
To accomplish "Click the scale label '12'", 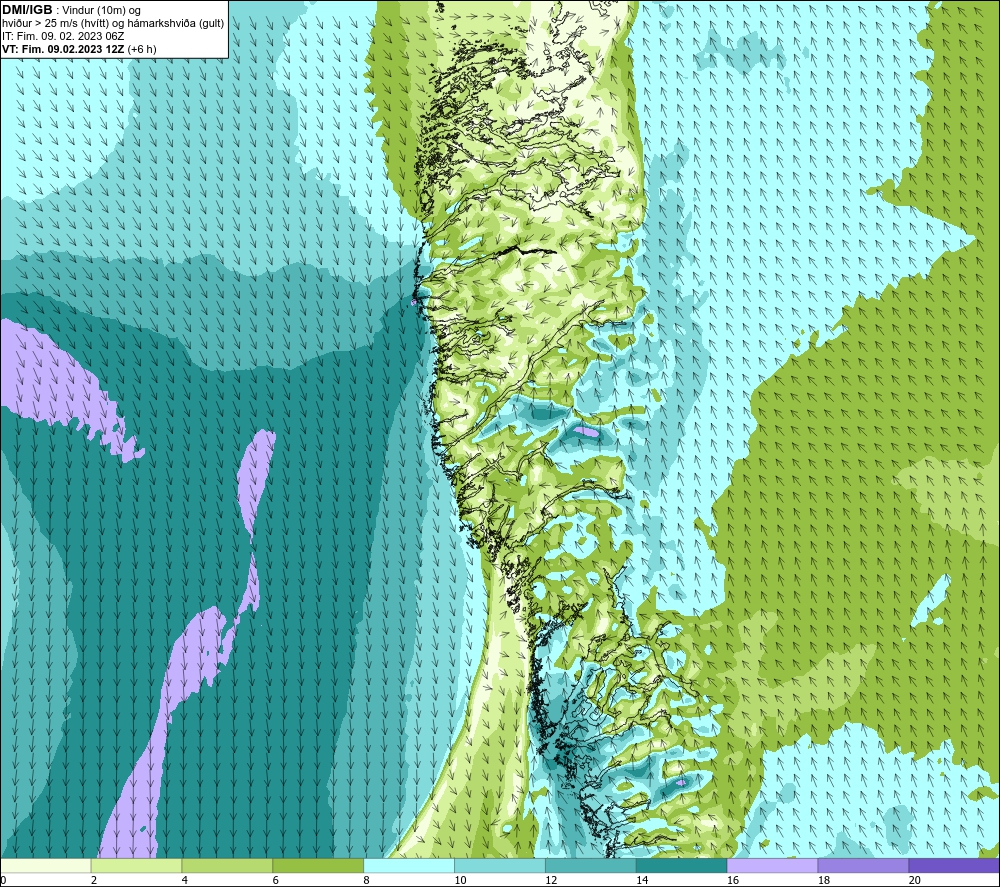I will tap(551, 880).
